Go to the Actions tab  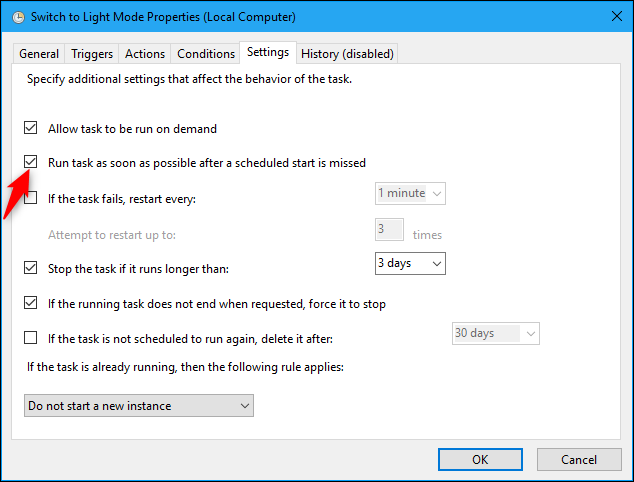(145, 54)
